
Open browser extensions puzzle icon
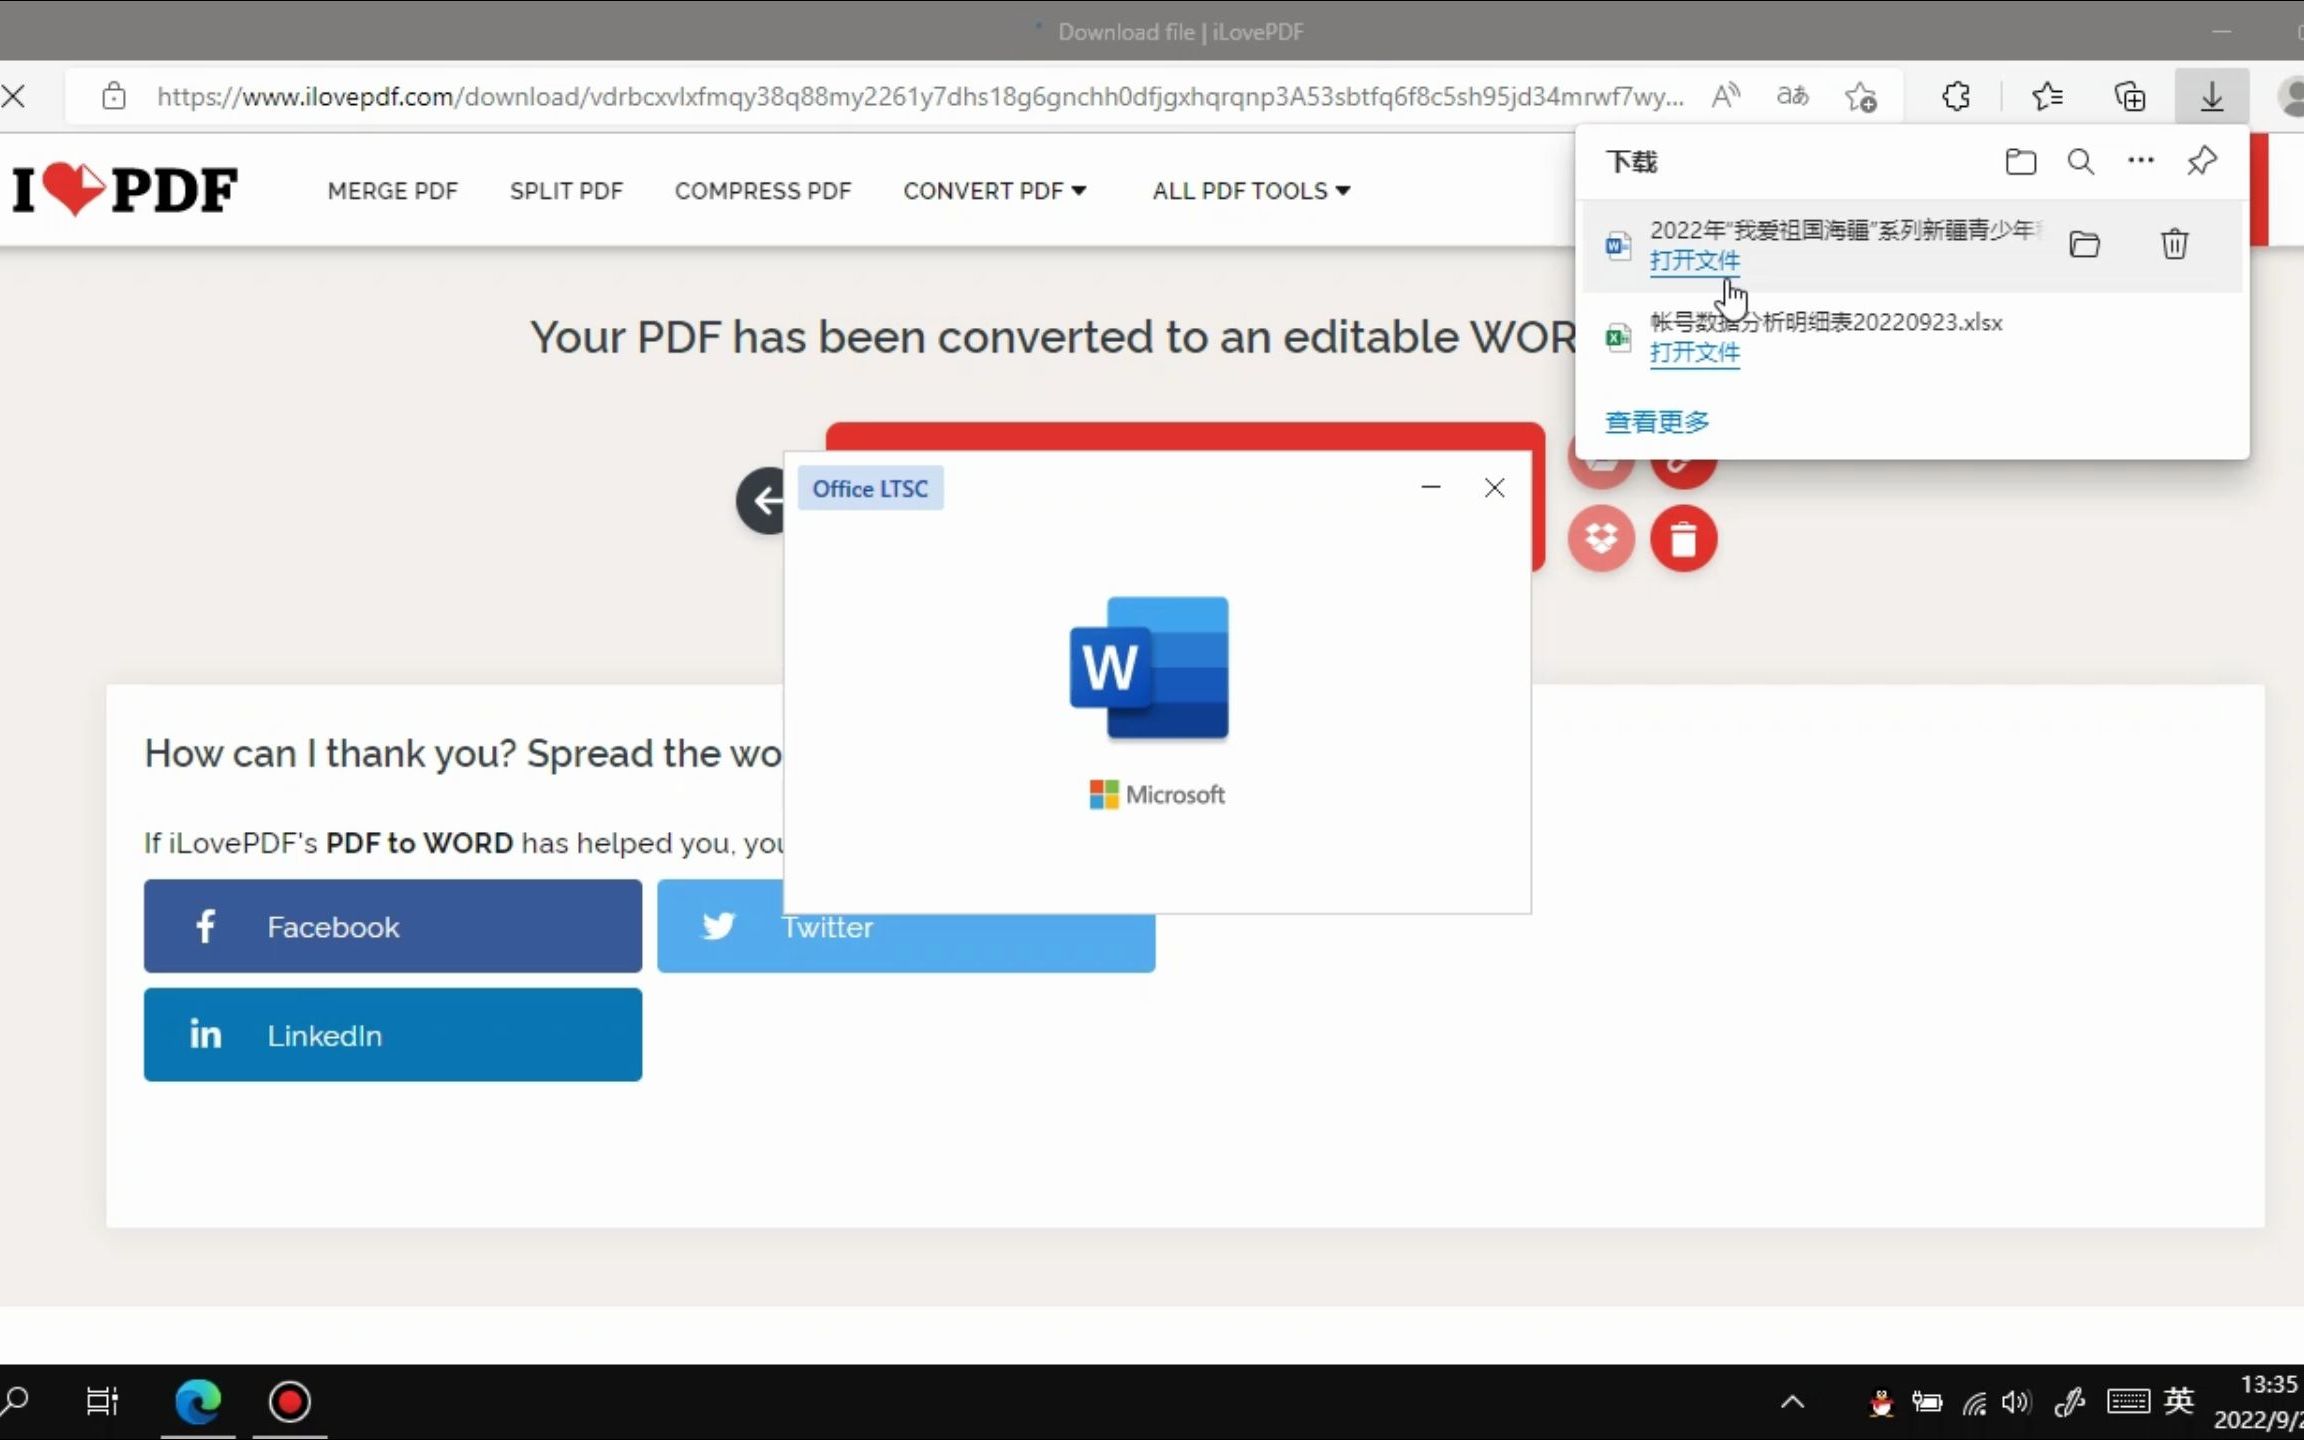pyautogui.click(x=1956, y=97)
